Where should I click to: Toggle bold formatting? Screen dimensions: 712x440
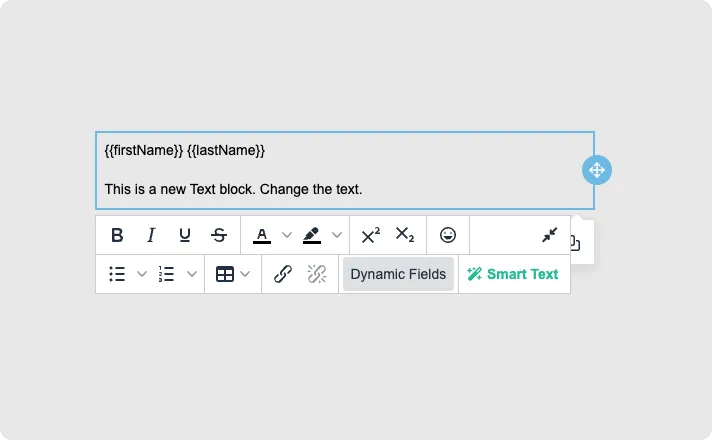point(117,235)
